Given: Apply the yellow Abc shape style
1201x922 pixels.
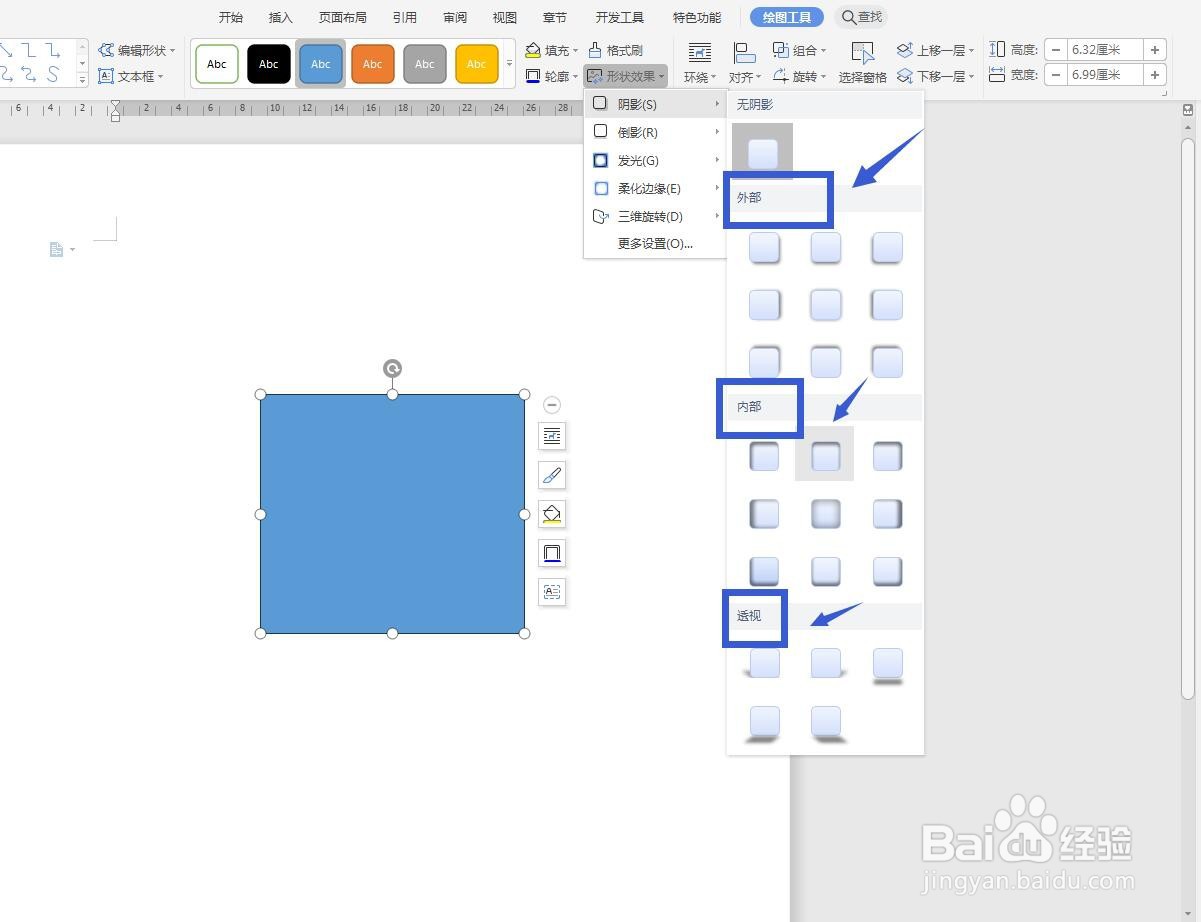Looking at the screenshot, I should [477, 64].
